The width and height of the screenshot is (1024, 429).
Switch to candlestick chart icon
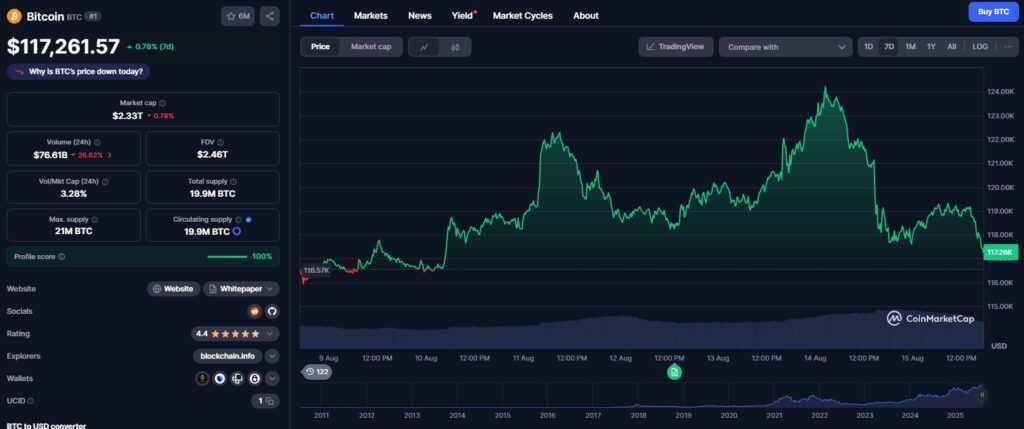(455, 46)
